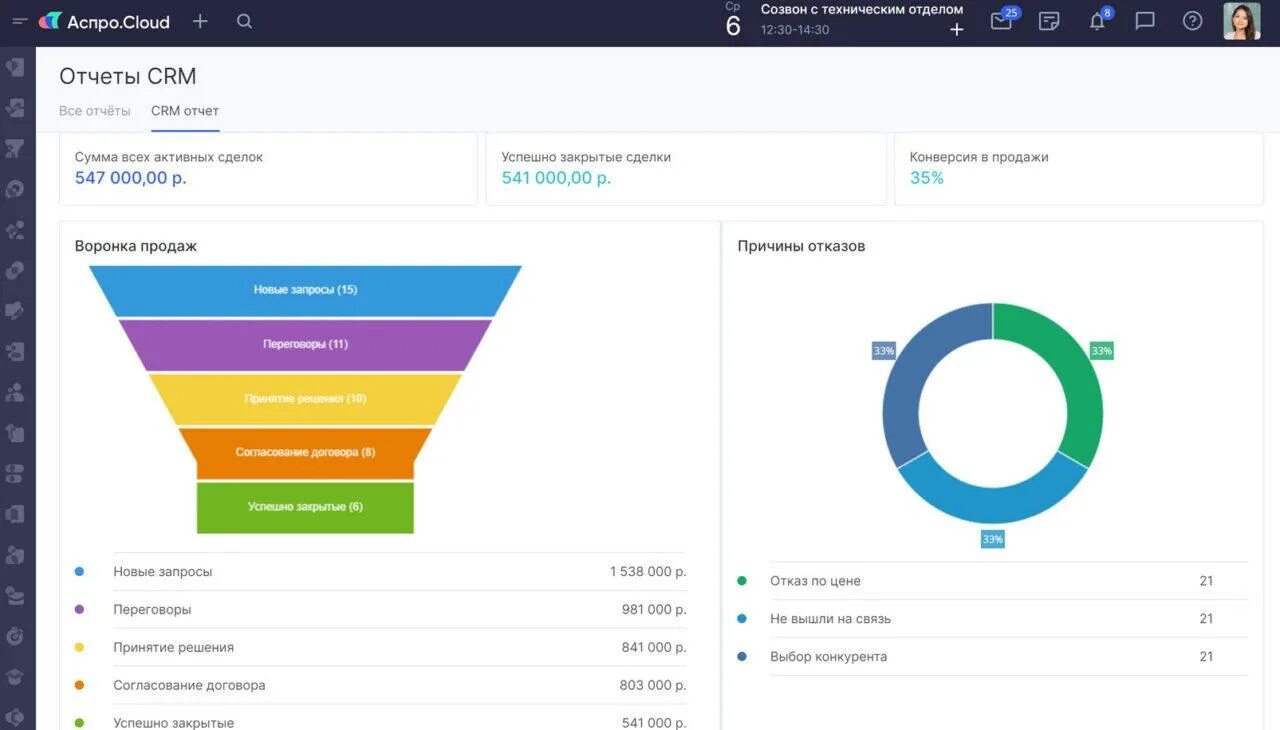
Task: Open the chat bubble icon
Action: (x=1145, y=21)
